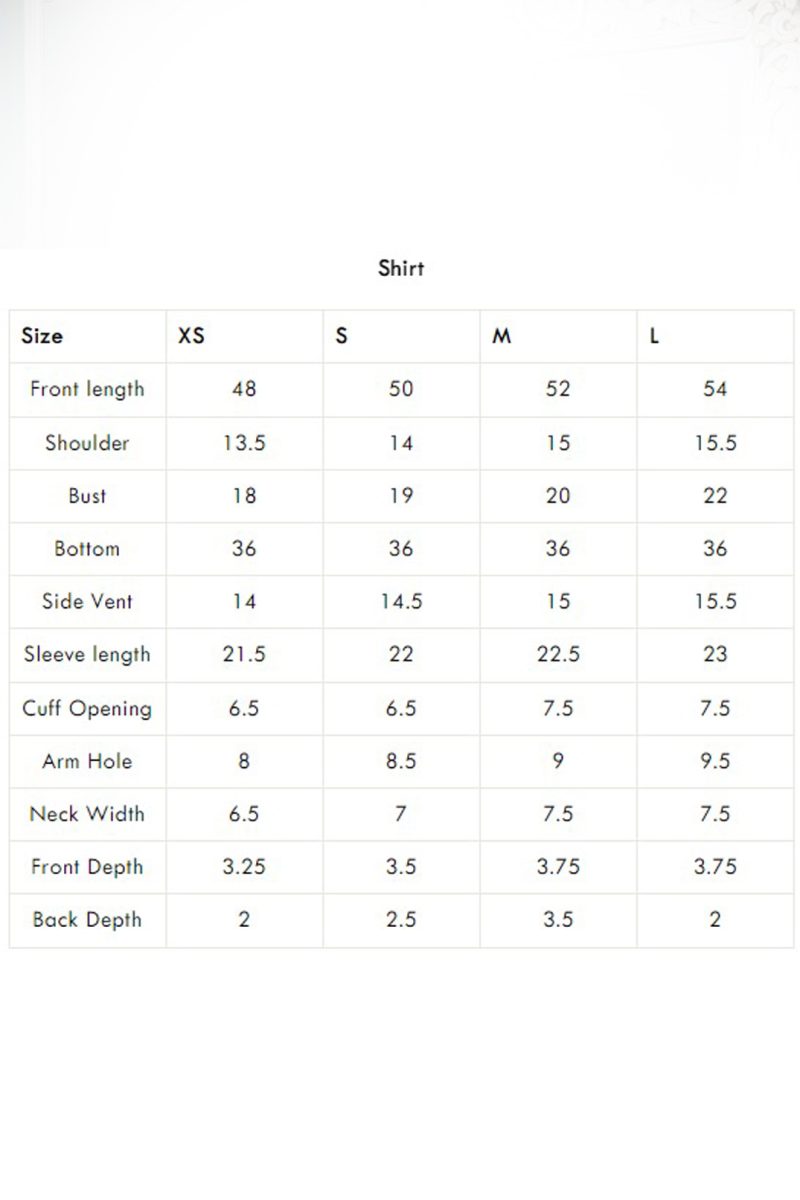Click the Shirt table title
Viewport: 800px width, 1200px height.
[401, 268]
